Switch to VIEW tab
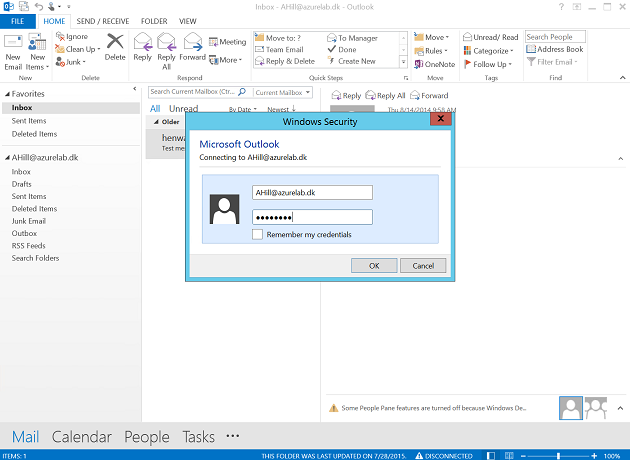This screenshot has height=460, width=630. (188, 21)
